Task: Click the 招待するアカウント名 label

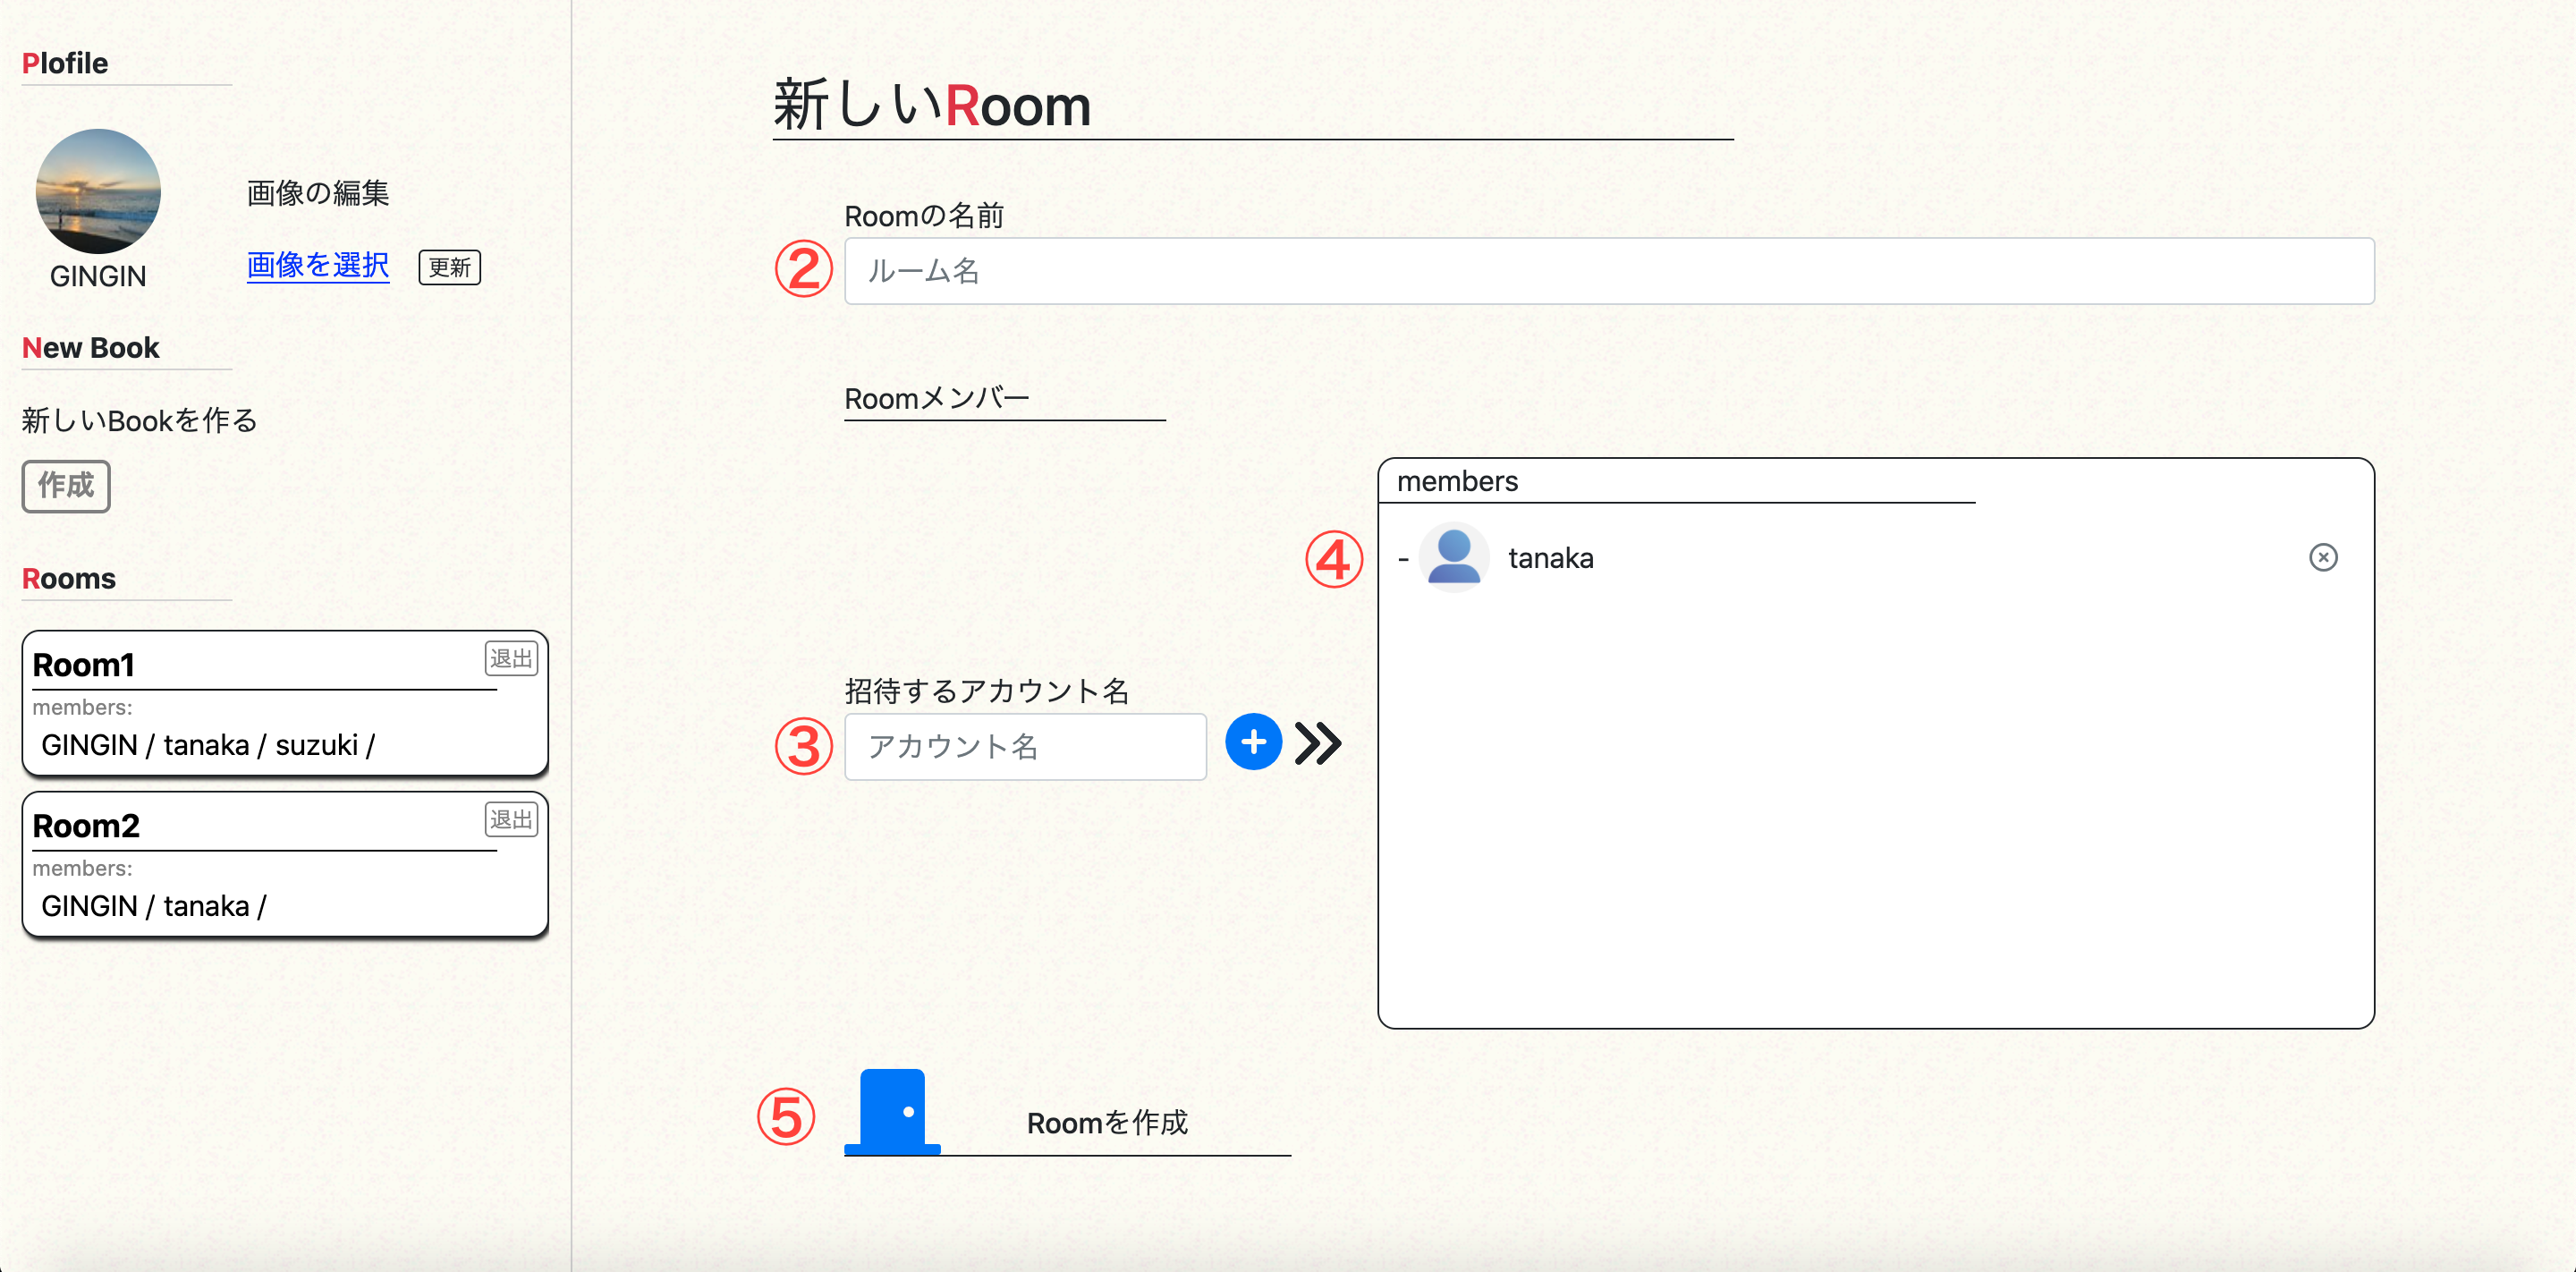Action: [986, 691]
